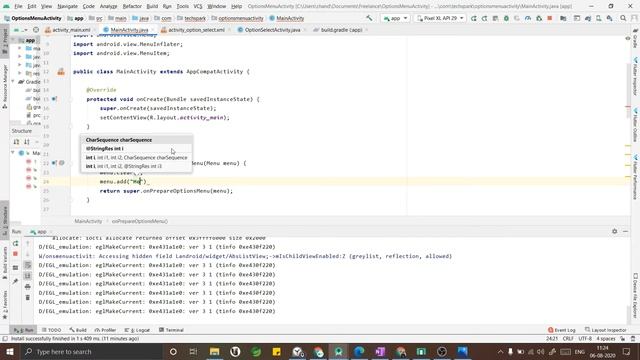
Task: Click the sort alphabetically icon in Structure
Action: pyautogui.click(x=27, y=142)
